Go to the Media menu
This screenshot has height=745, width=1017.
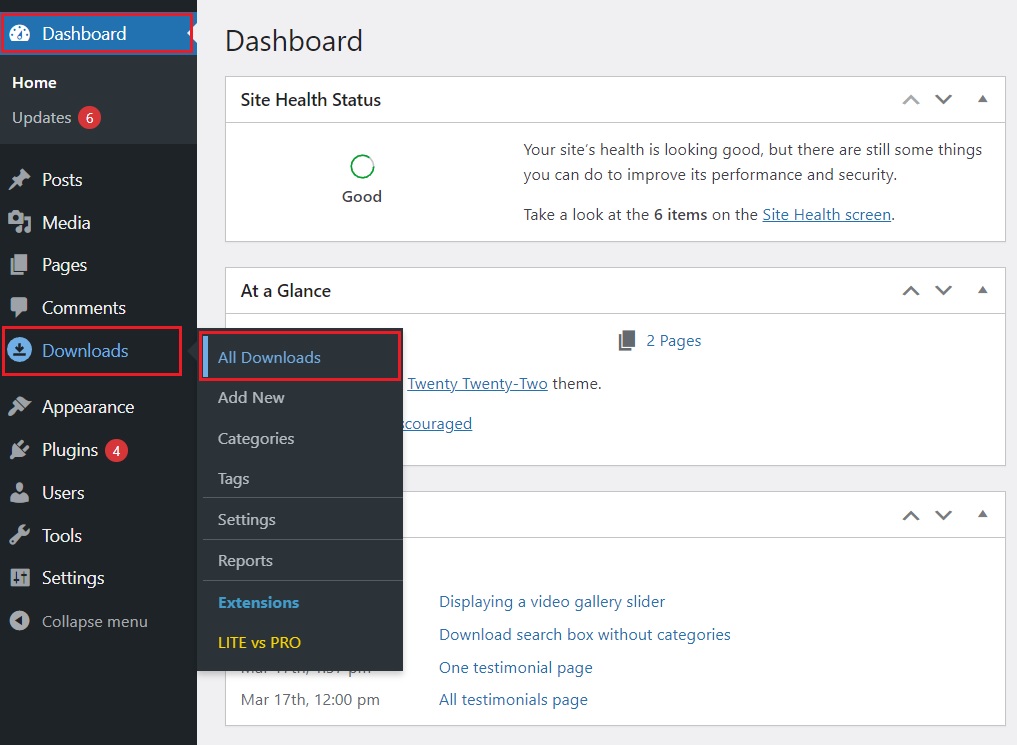(x=98, y=222)
